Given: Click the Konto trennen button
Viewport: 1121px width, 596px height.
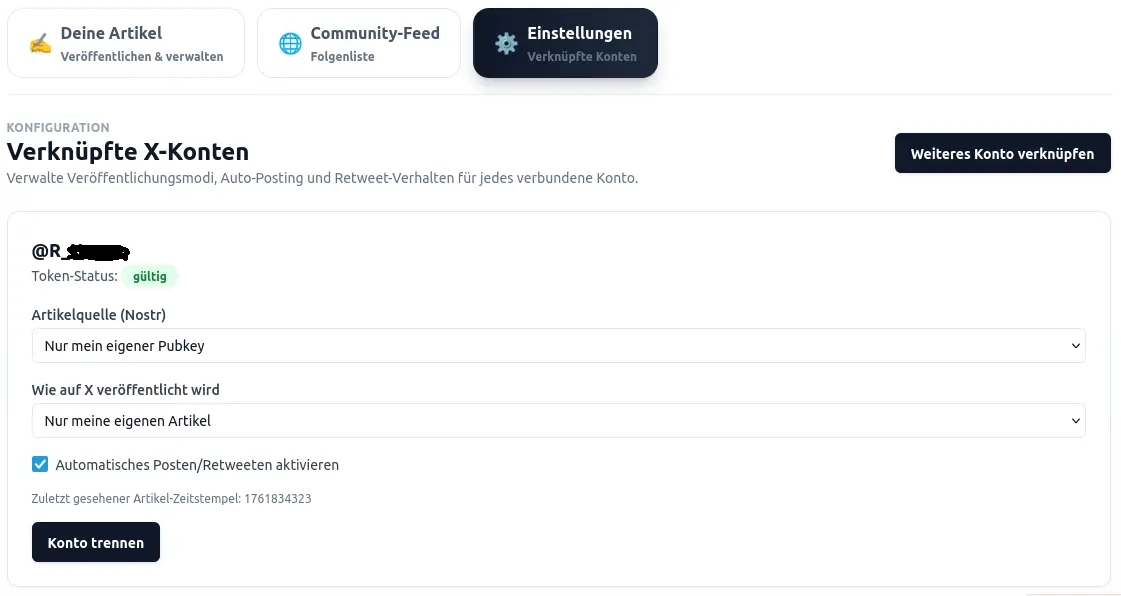Looking at the screenshot, I should tap(96, 542).
